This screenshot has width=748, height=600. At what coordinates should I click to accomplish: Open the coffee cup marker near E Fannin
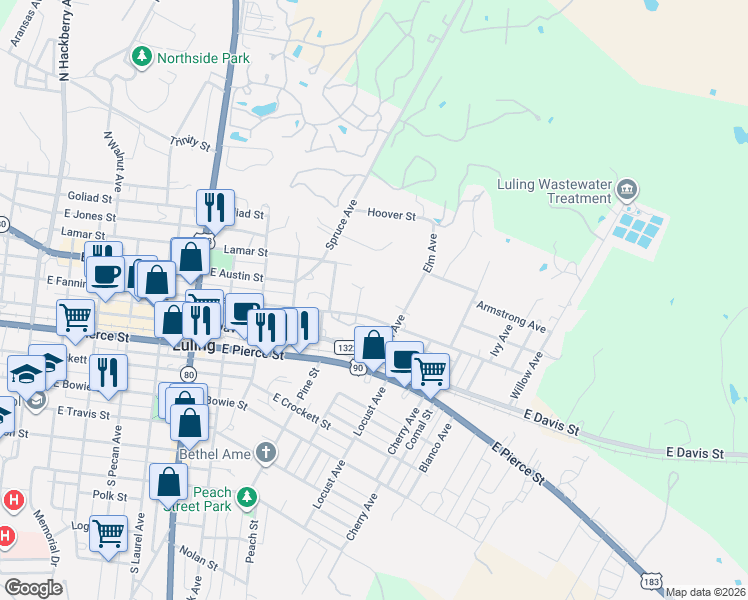point(106,275)
